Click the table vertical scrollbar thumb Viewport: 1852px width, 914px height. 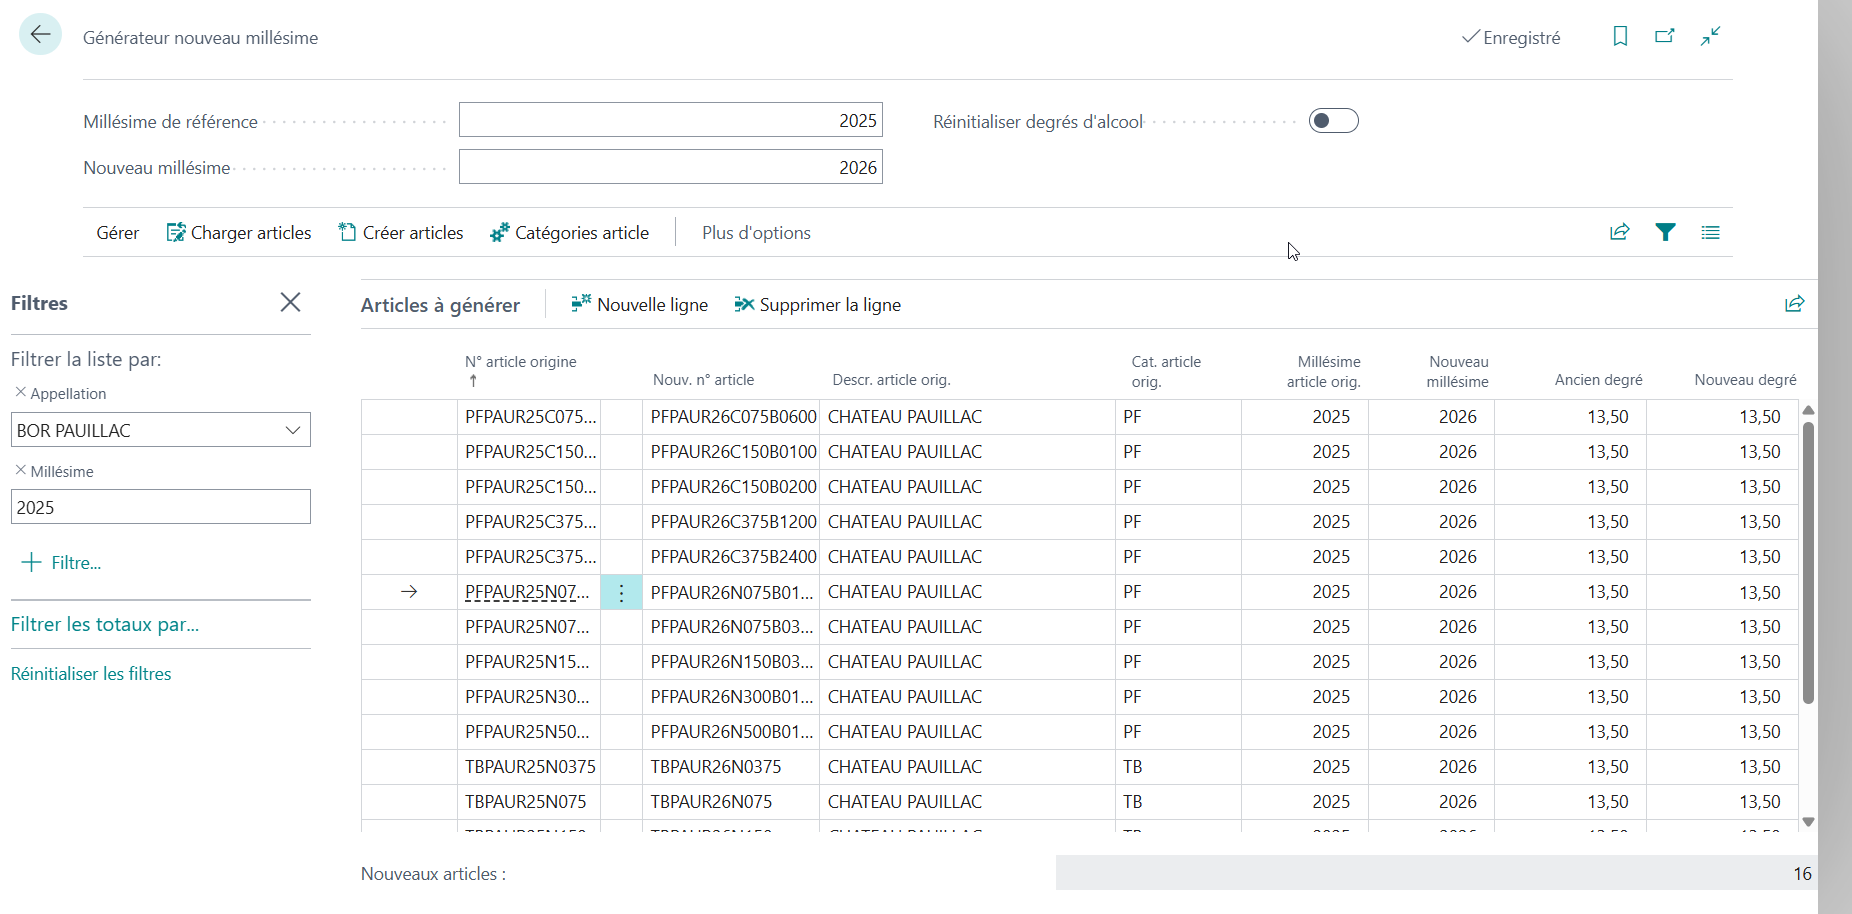tap(1808, 562)
